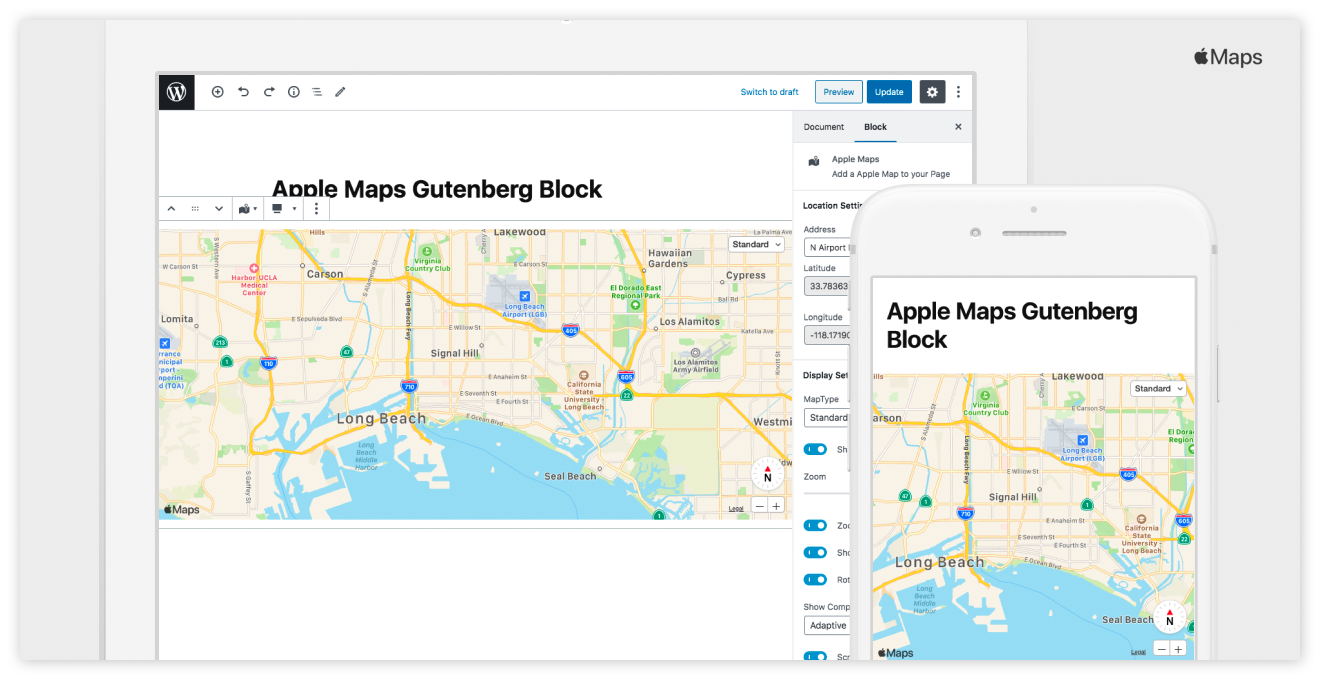This screenshot has height=679, width=1324.
Task: Click the Redo arrow icon
Action: coord(269,92)
